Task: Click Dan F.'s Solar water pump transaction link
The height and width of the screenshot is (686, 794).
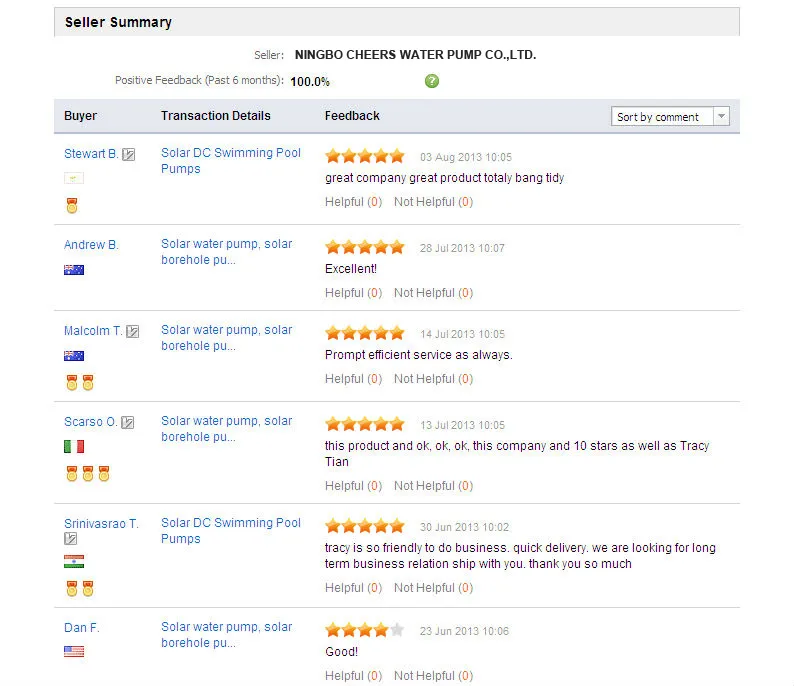Action: click(226, 635)
